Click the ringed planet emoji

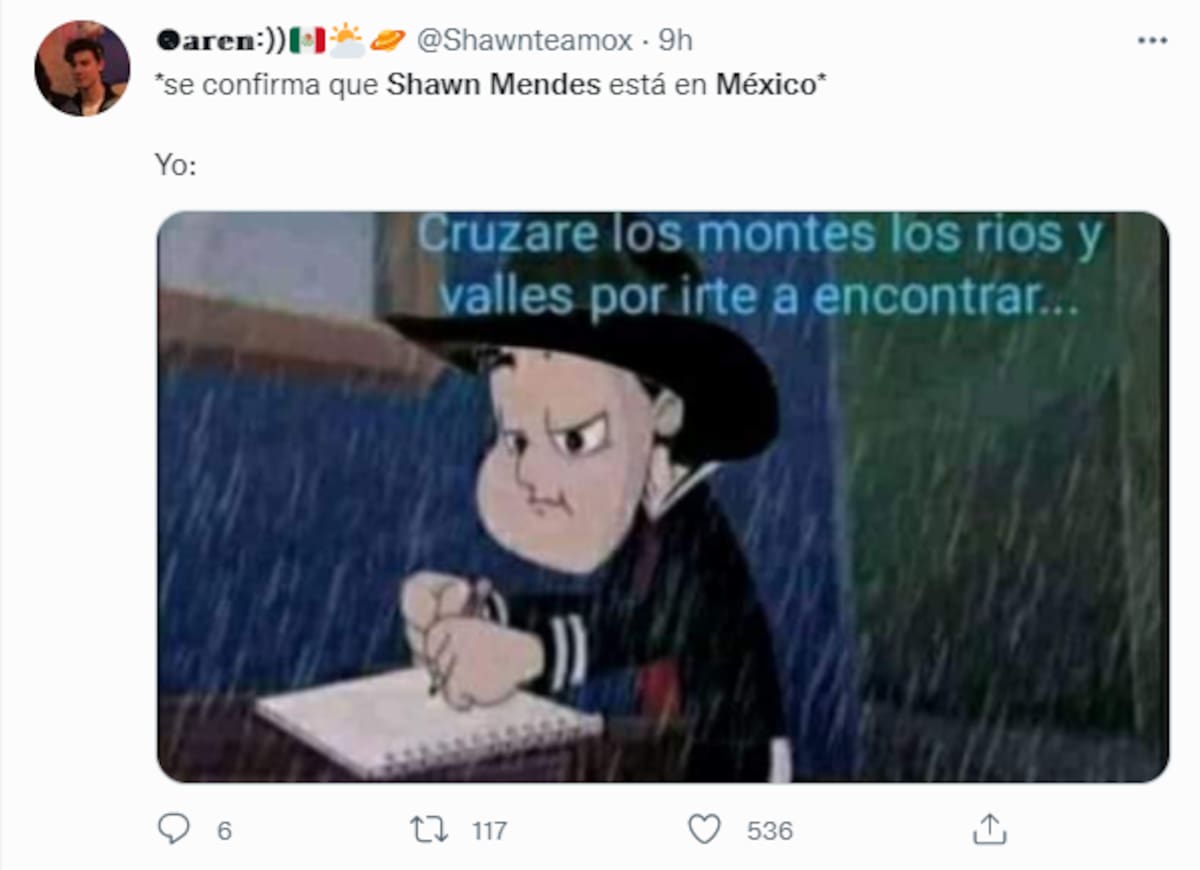coord(387,40)
